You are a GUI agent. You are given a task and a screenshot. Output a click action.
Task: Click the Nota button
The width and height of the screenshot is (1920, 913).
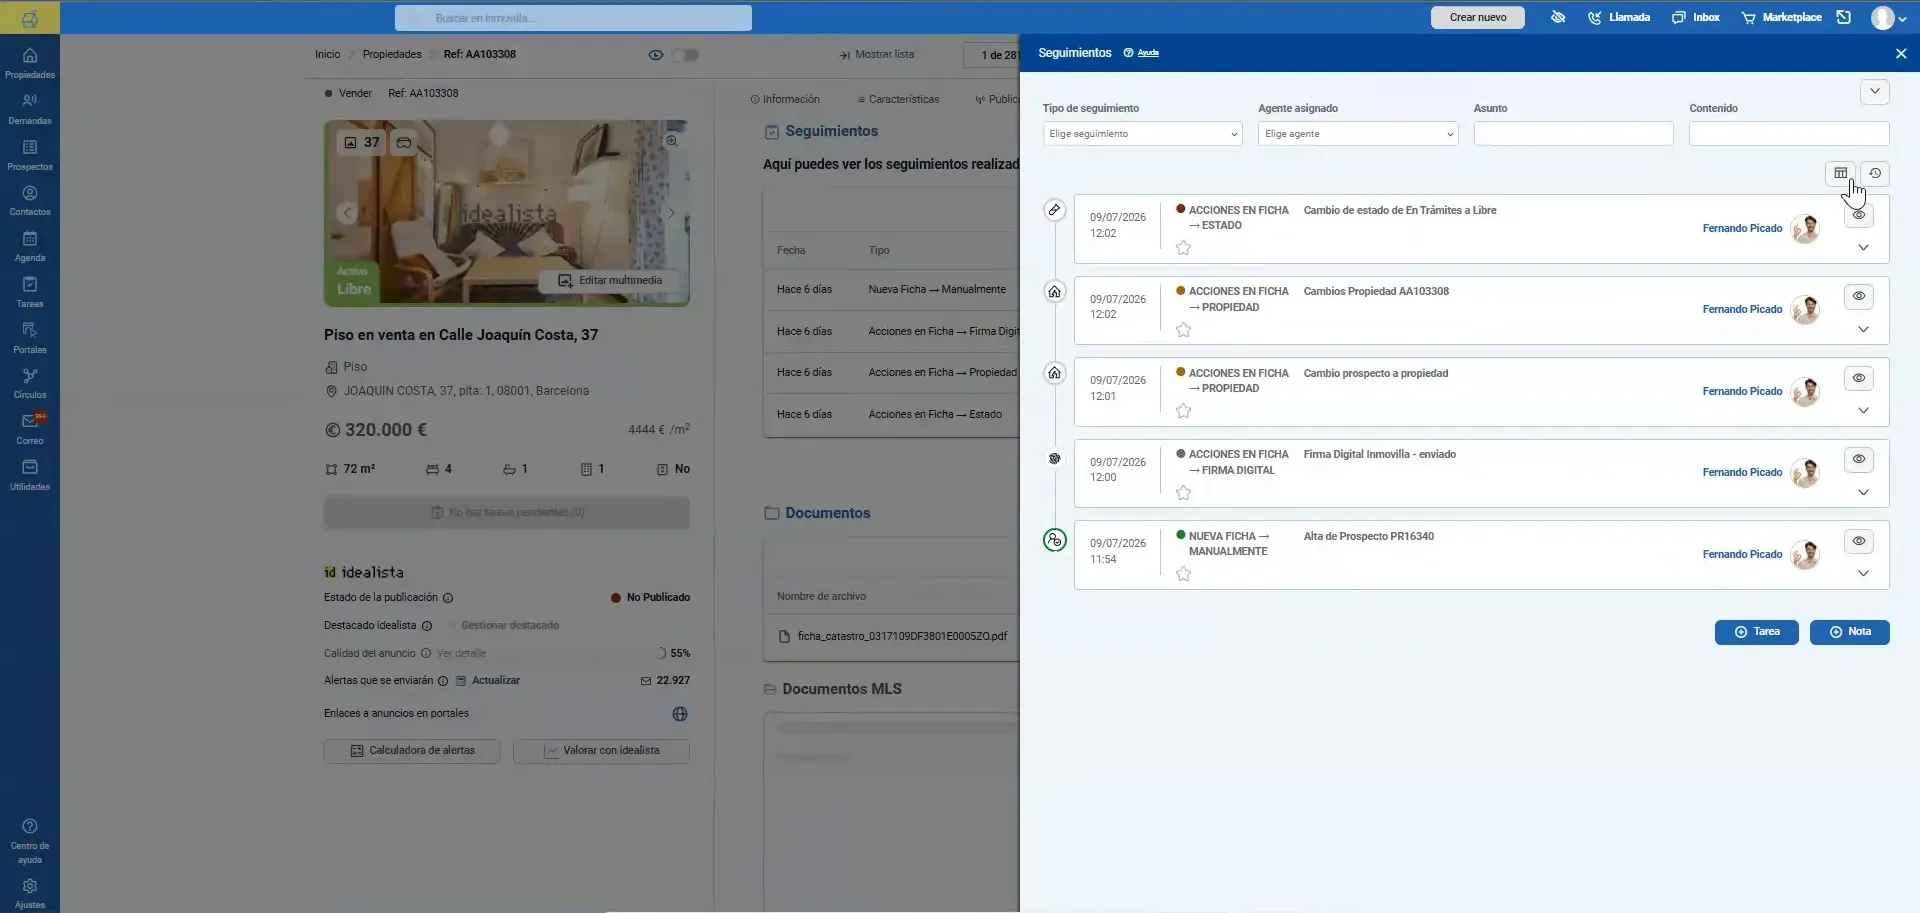1849,632
